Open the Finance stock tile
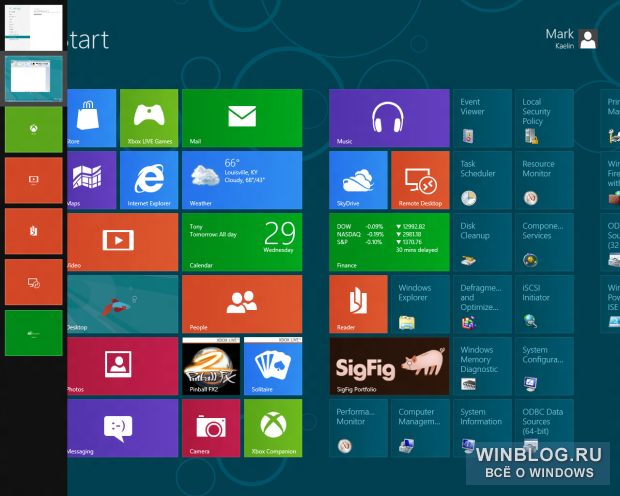This screenshot has height=496, width=620. point(389,242)
